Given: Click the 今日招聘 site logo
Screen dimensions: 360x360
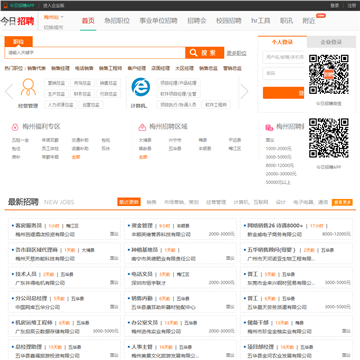Looking at the screenshot, I should point(17,21).
